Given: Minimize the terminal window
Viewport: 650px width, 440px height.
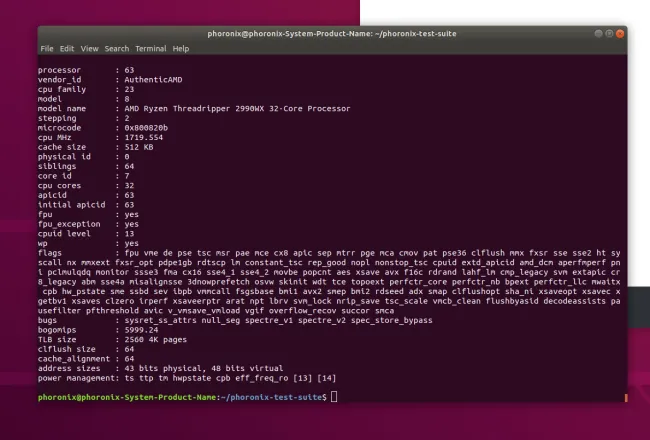Looking at the screenshot, I should pyautogui.click(x=598, y=34).
